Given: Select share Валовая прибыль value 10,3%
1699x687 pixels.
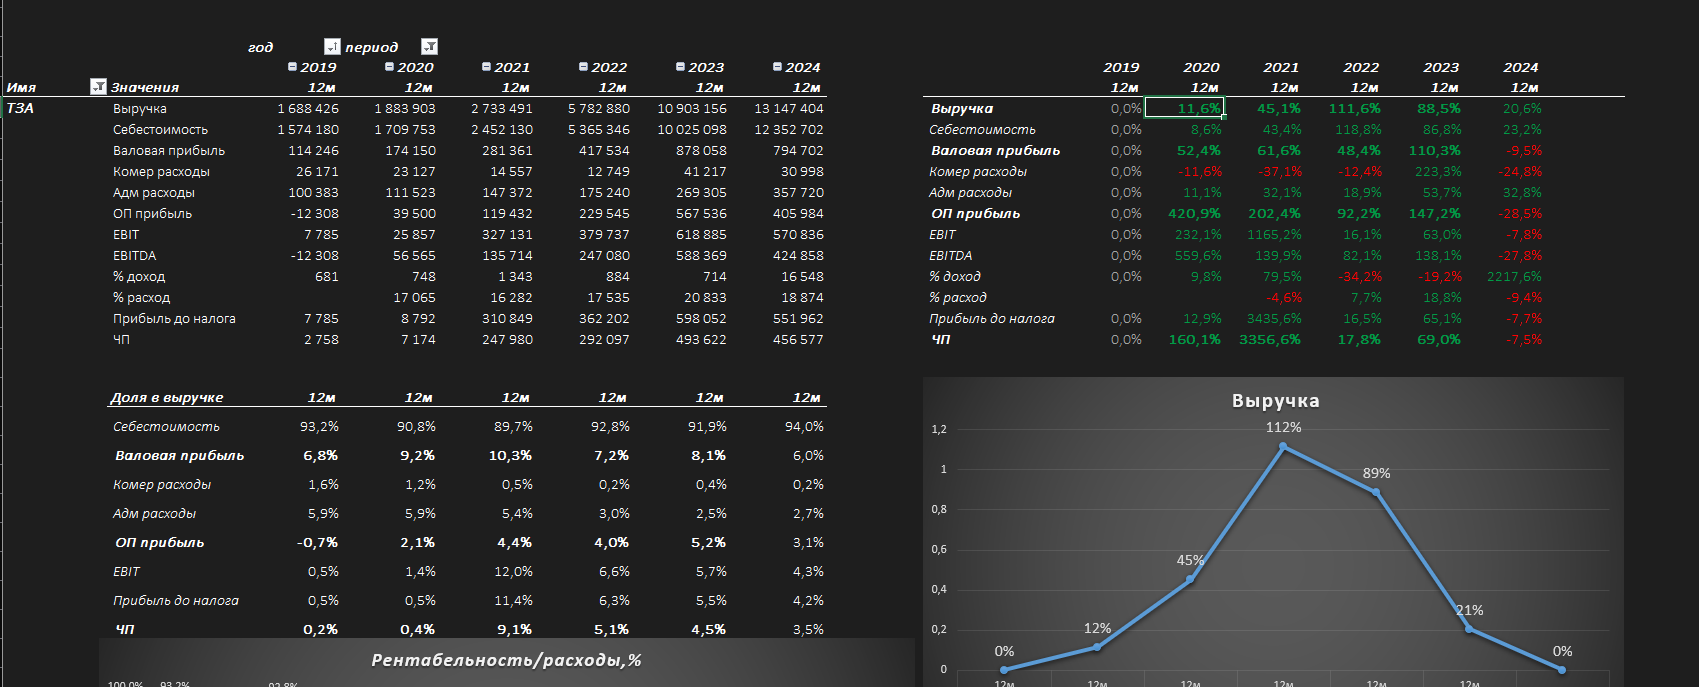Looking at the screenshot, I should point(510,455).
